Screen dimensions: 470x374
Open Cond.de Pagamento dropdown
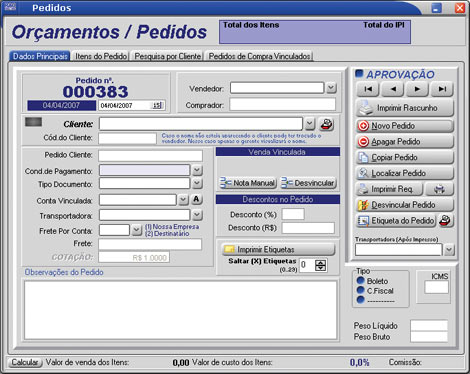click(197, 170)
